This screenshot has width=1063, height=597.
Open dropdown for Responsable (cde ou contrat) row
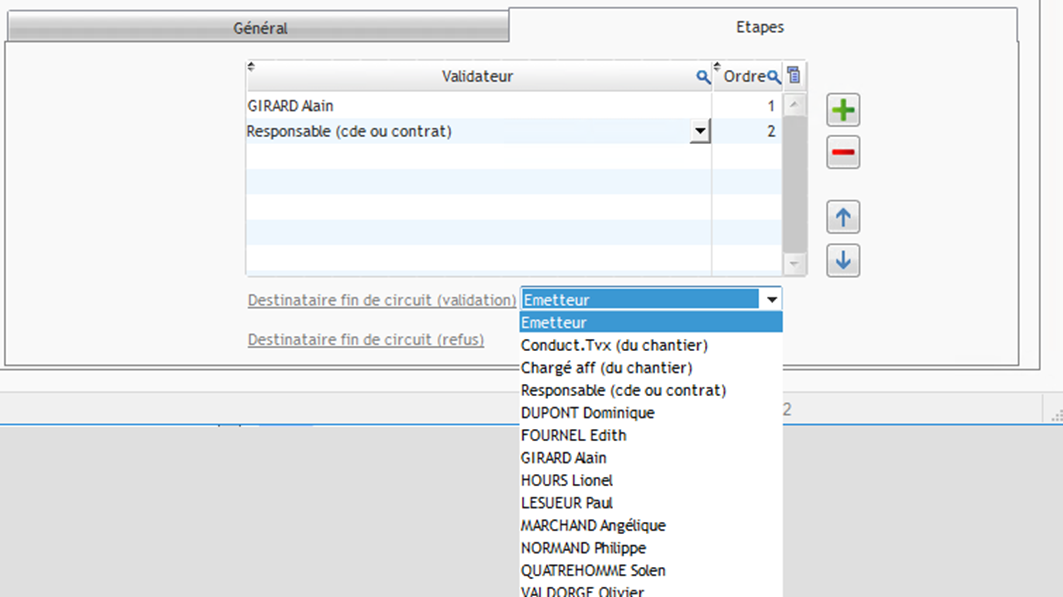700,131
